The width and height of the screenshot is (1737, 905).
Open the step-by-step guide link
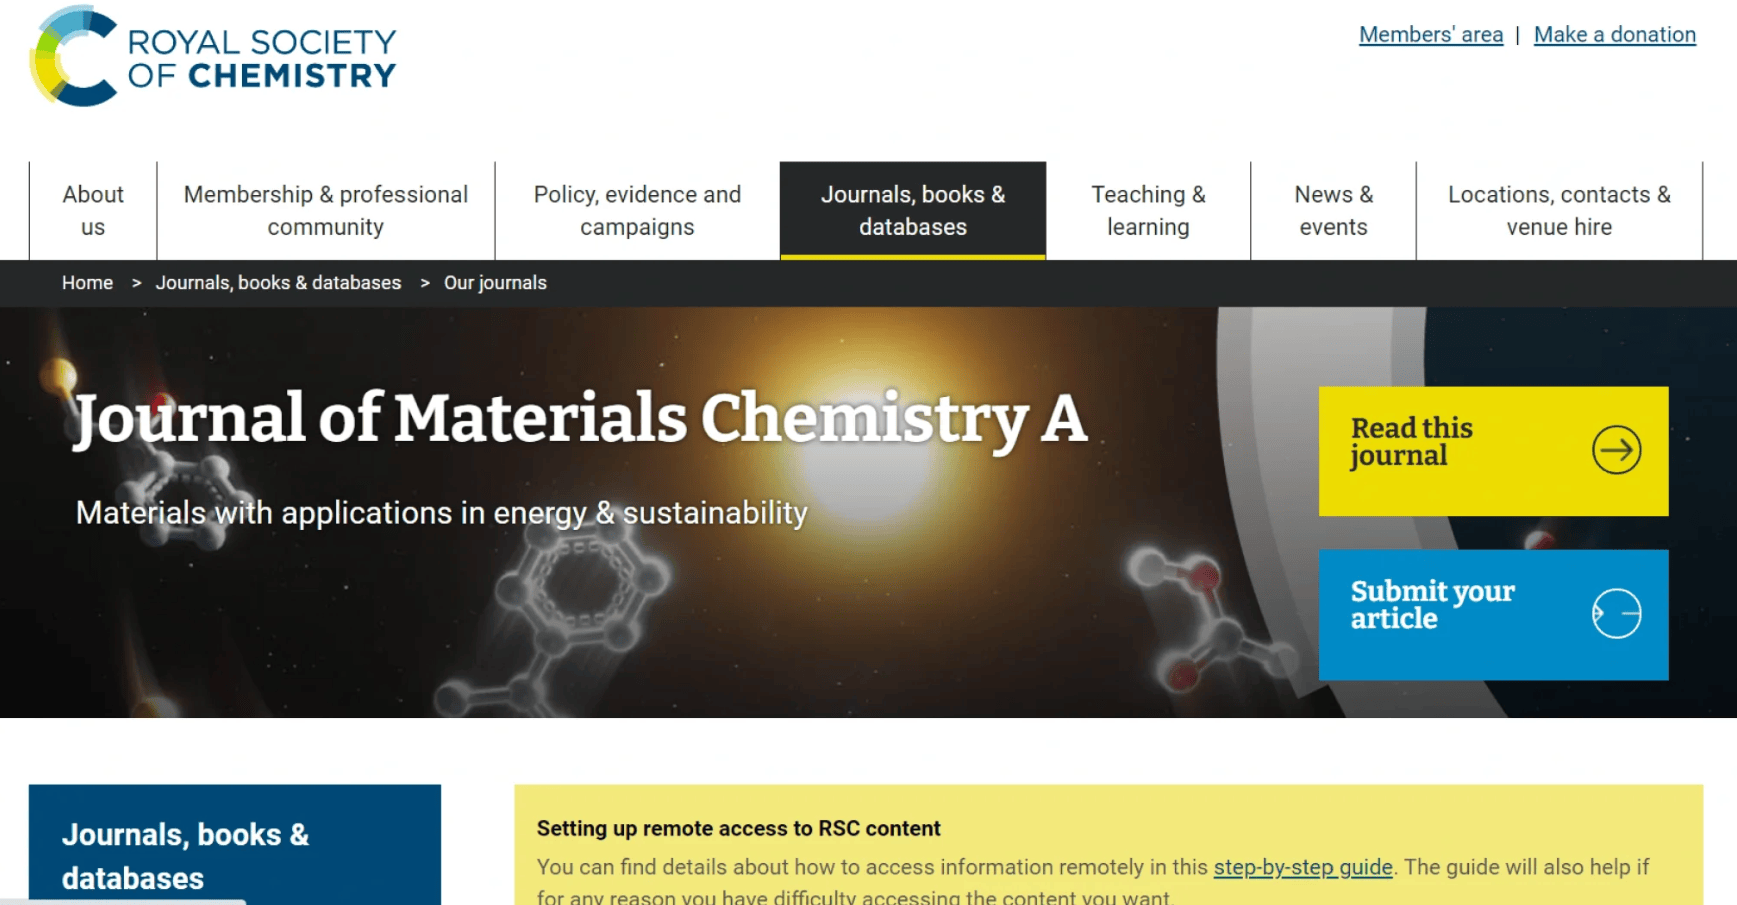point(1302,867)
